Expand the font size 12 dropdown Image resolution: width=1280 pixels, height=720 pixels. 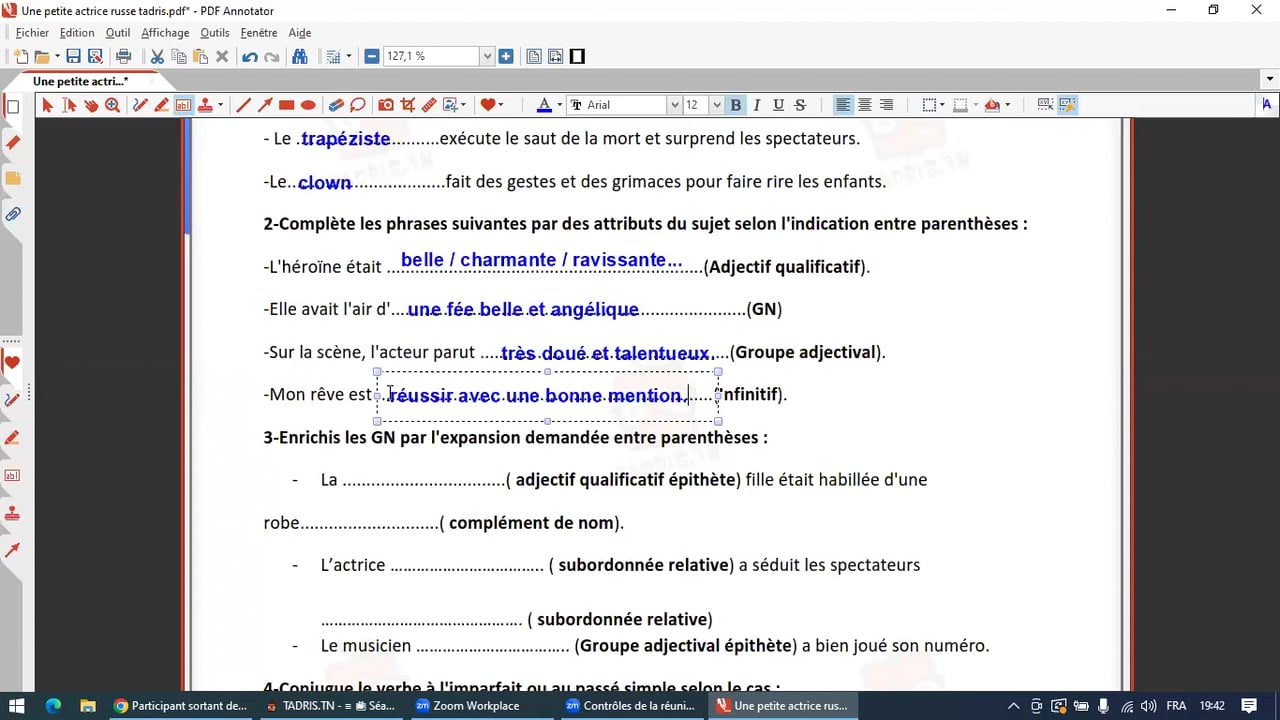pyautogui.click(x=716, y=105)
